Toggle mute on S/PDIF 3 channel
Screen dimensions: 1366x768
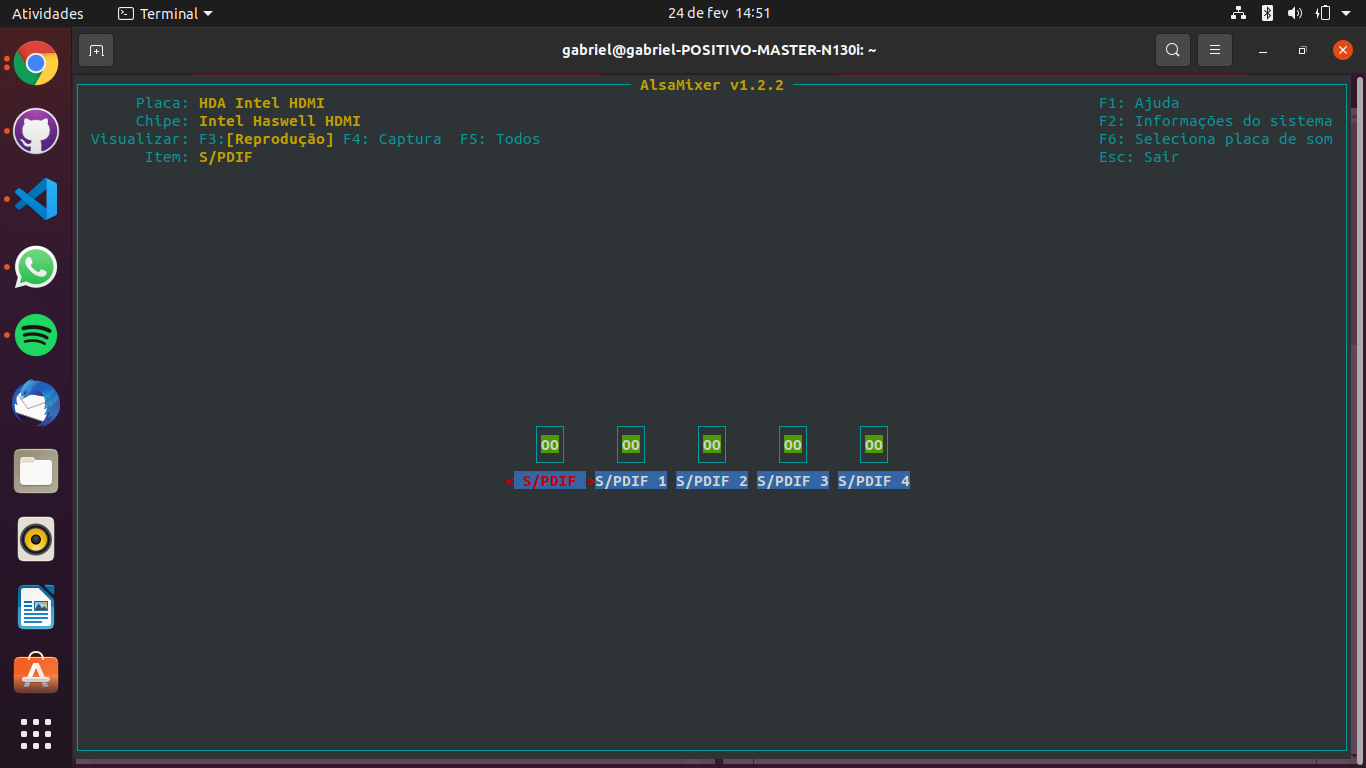792,445
